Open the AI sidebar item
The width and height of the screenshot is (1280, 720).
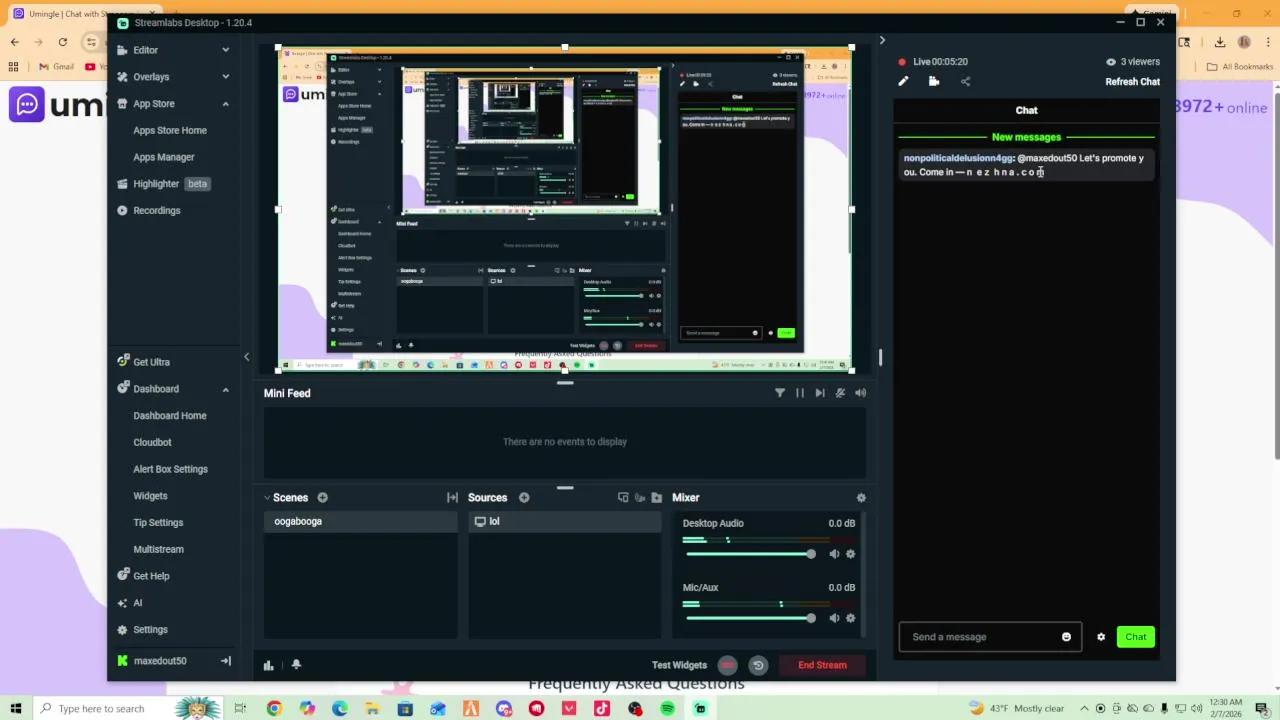129,603
